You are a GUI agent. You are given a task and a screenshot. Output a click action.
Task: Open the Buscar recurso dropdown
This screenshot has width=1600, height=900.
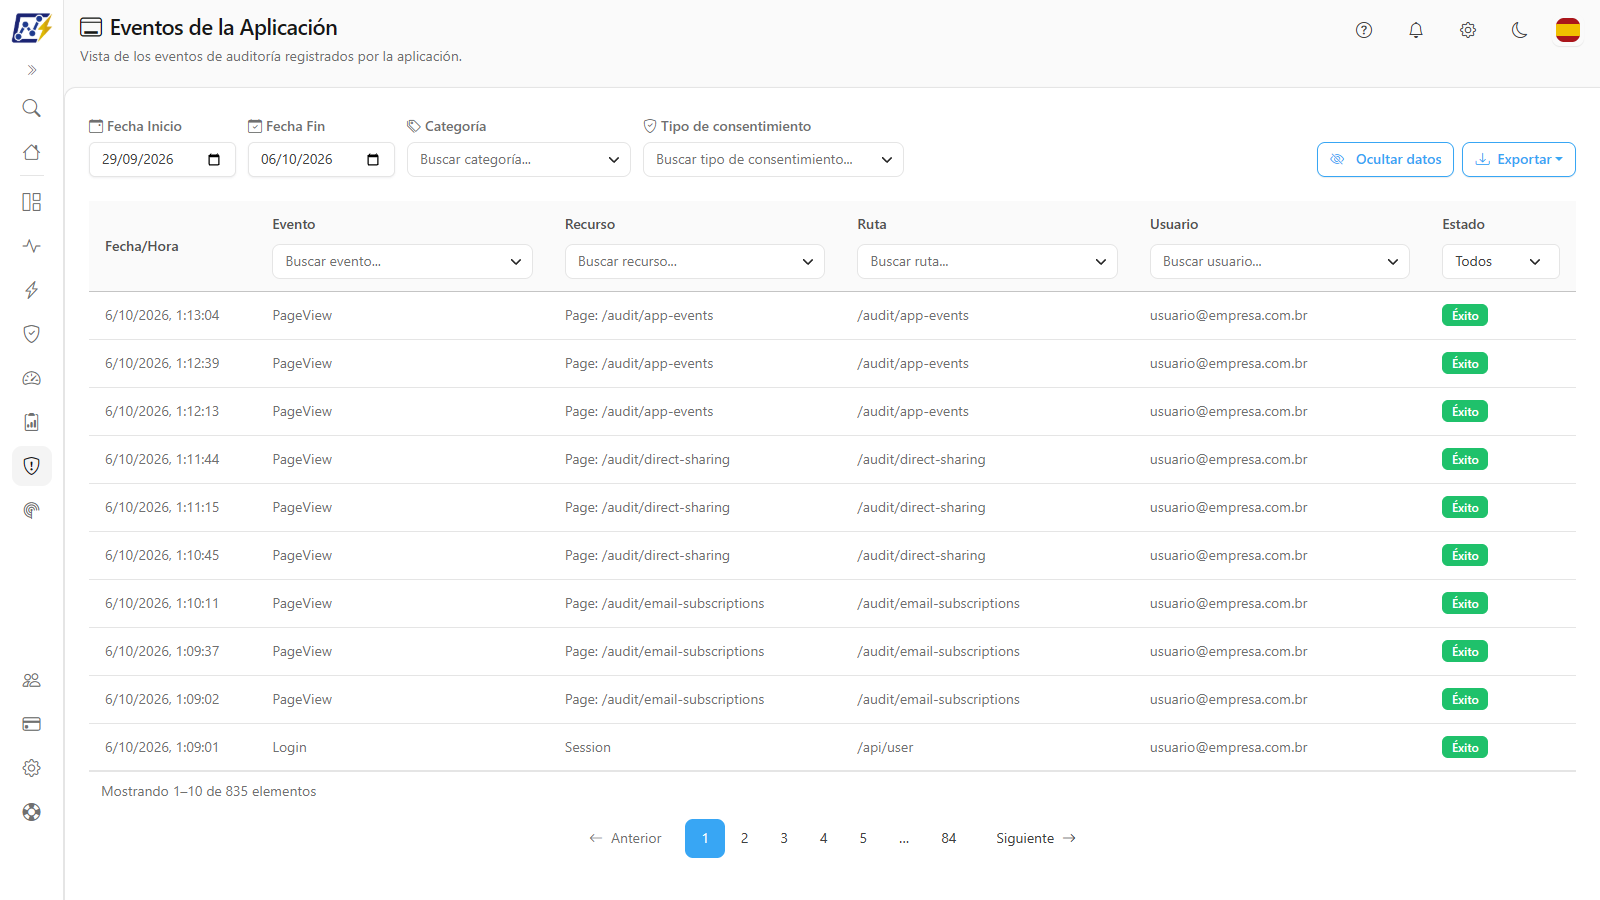point(695,261)
